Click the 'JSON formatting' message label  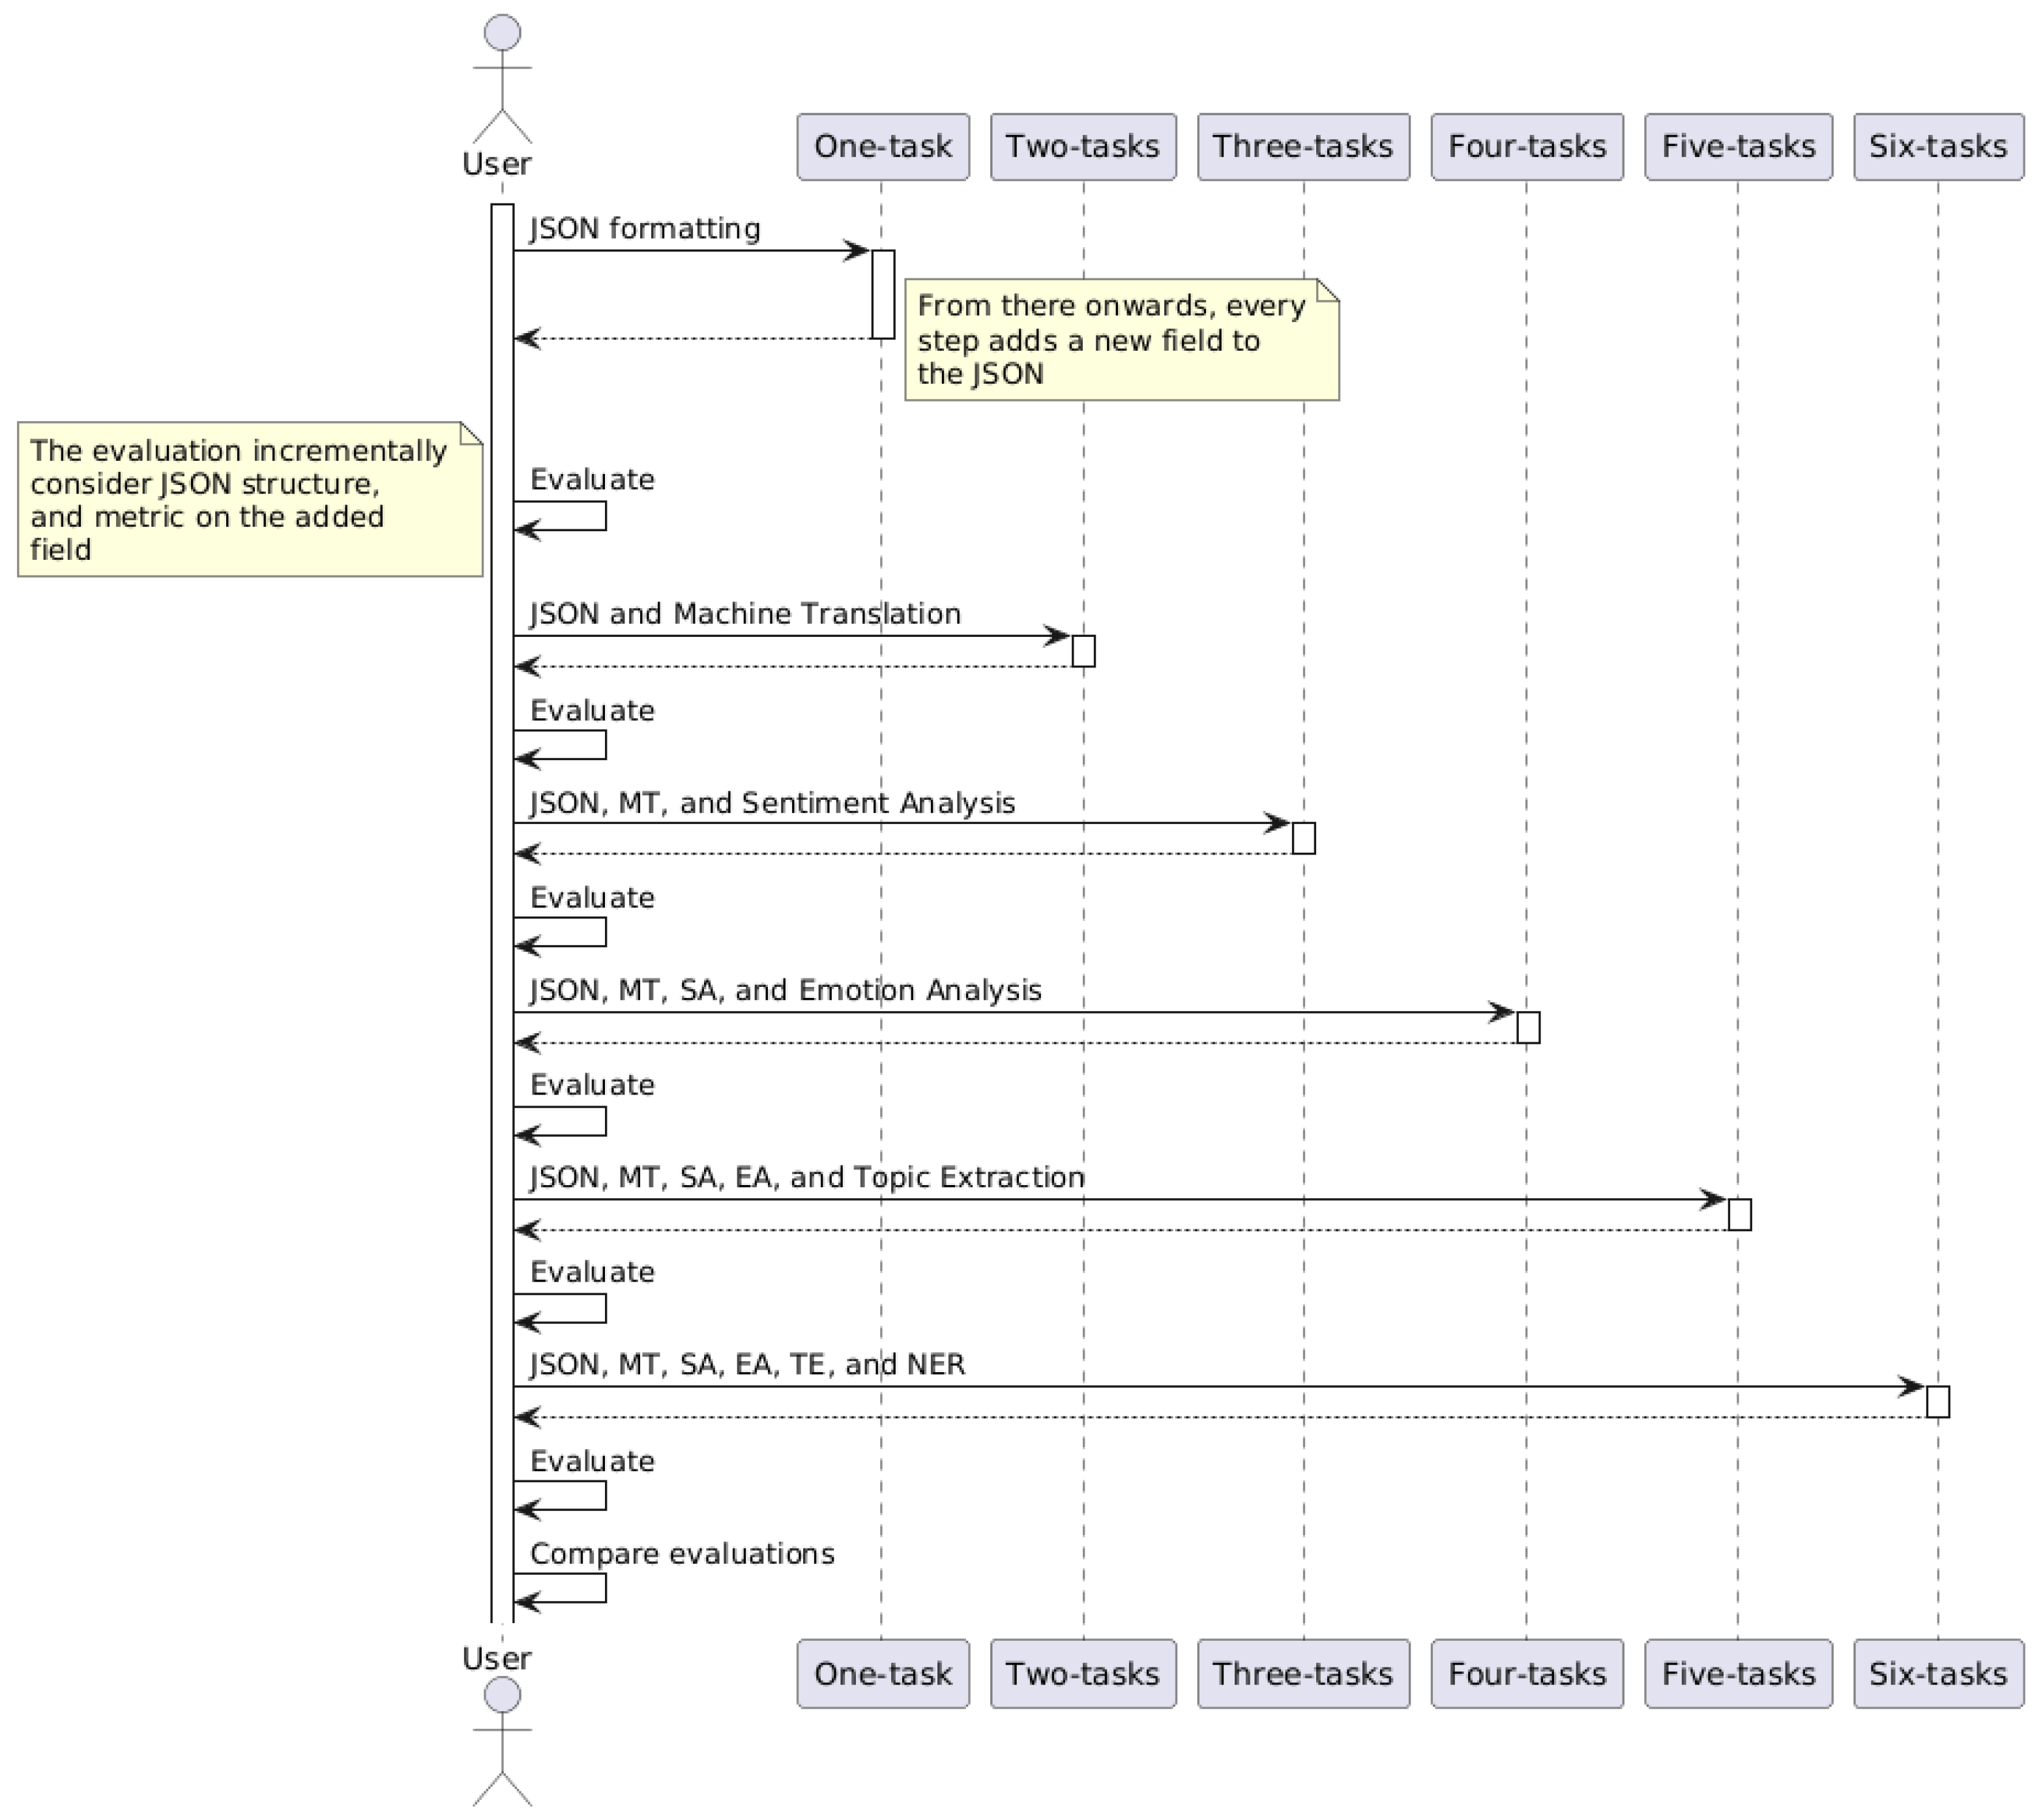point(645,229)
